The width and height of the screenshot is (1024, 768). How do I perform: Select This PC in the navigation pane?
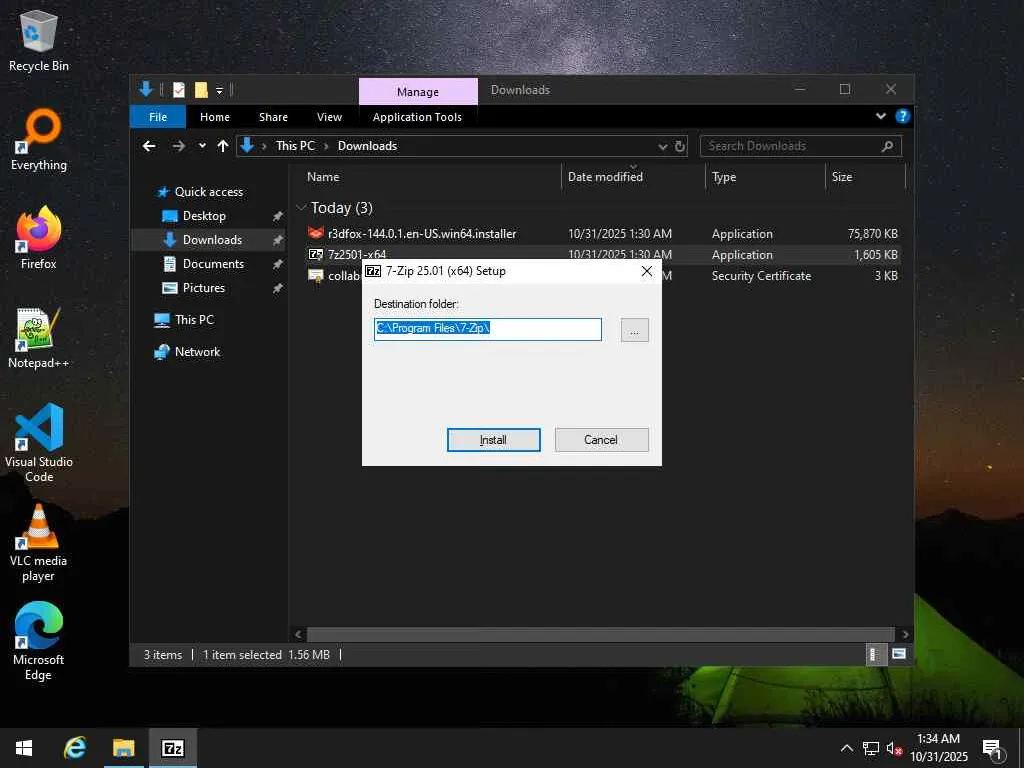pyautogui.click(x=194, y=320)
